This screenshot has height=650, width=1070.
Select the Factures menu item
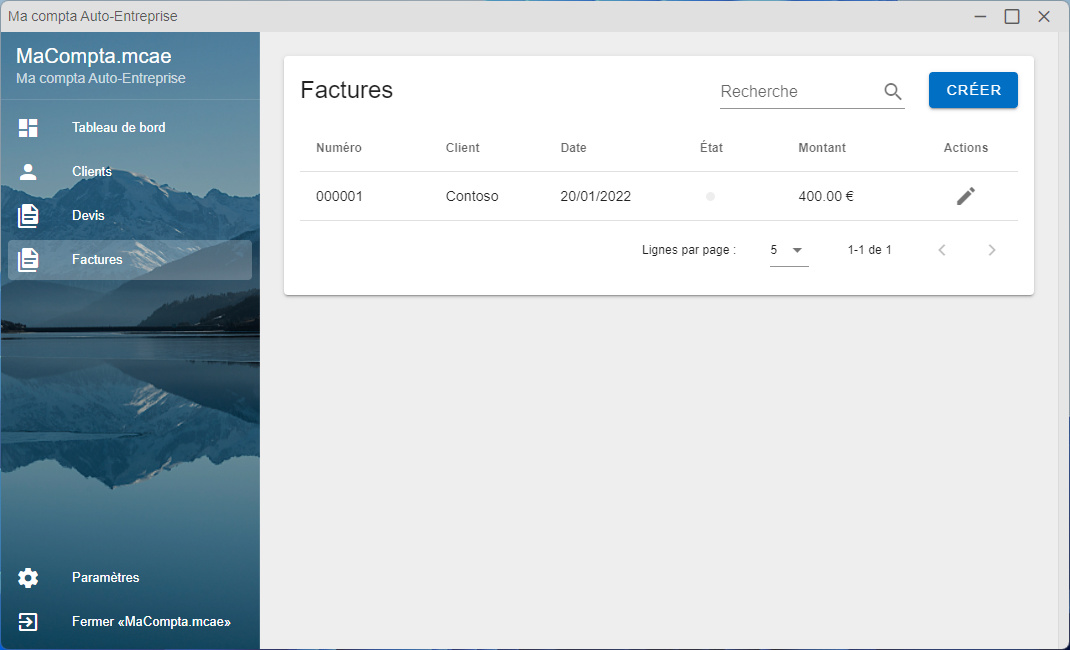pos(130,260)
